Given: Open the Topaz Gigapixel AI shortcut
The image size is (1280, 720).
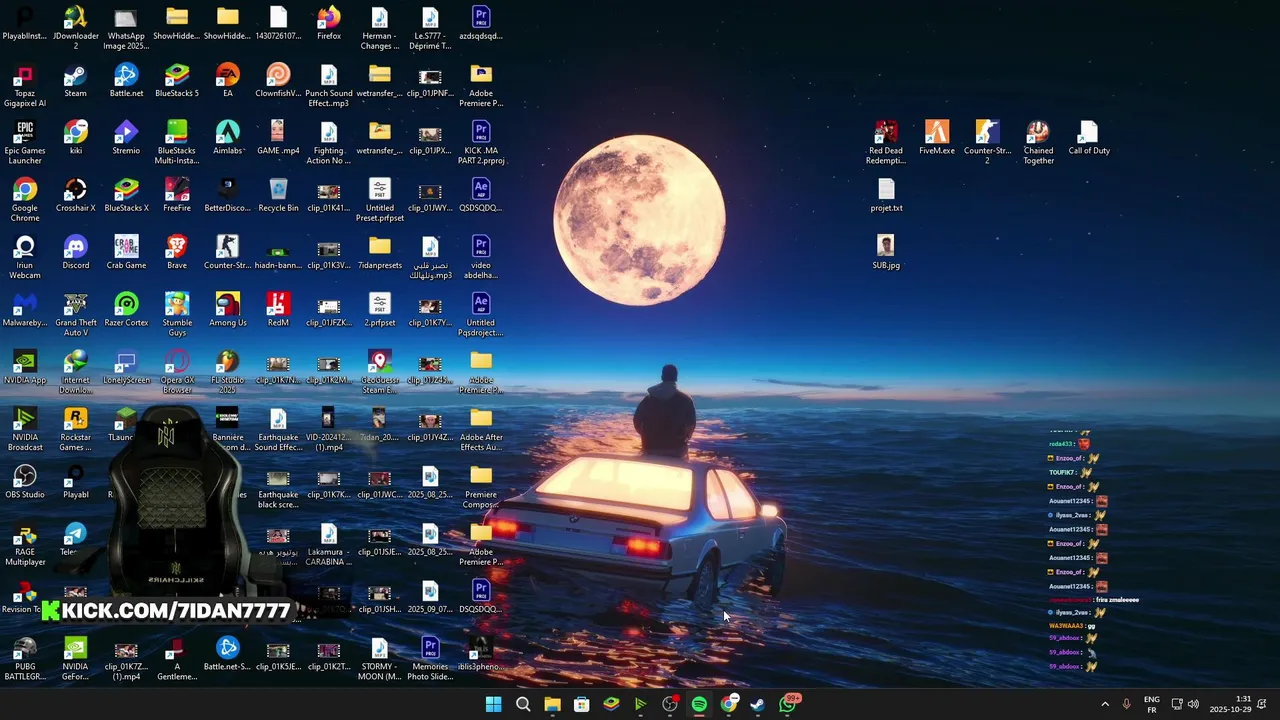Looking at the screenshot, I should [25, 86].
